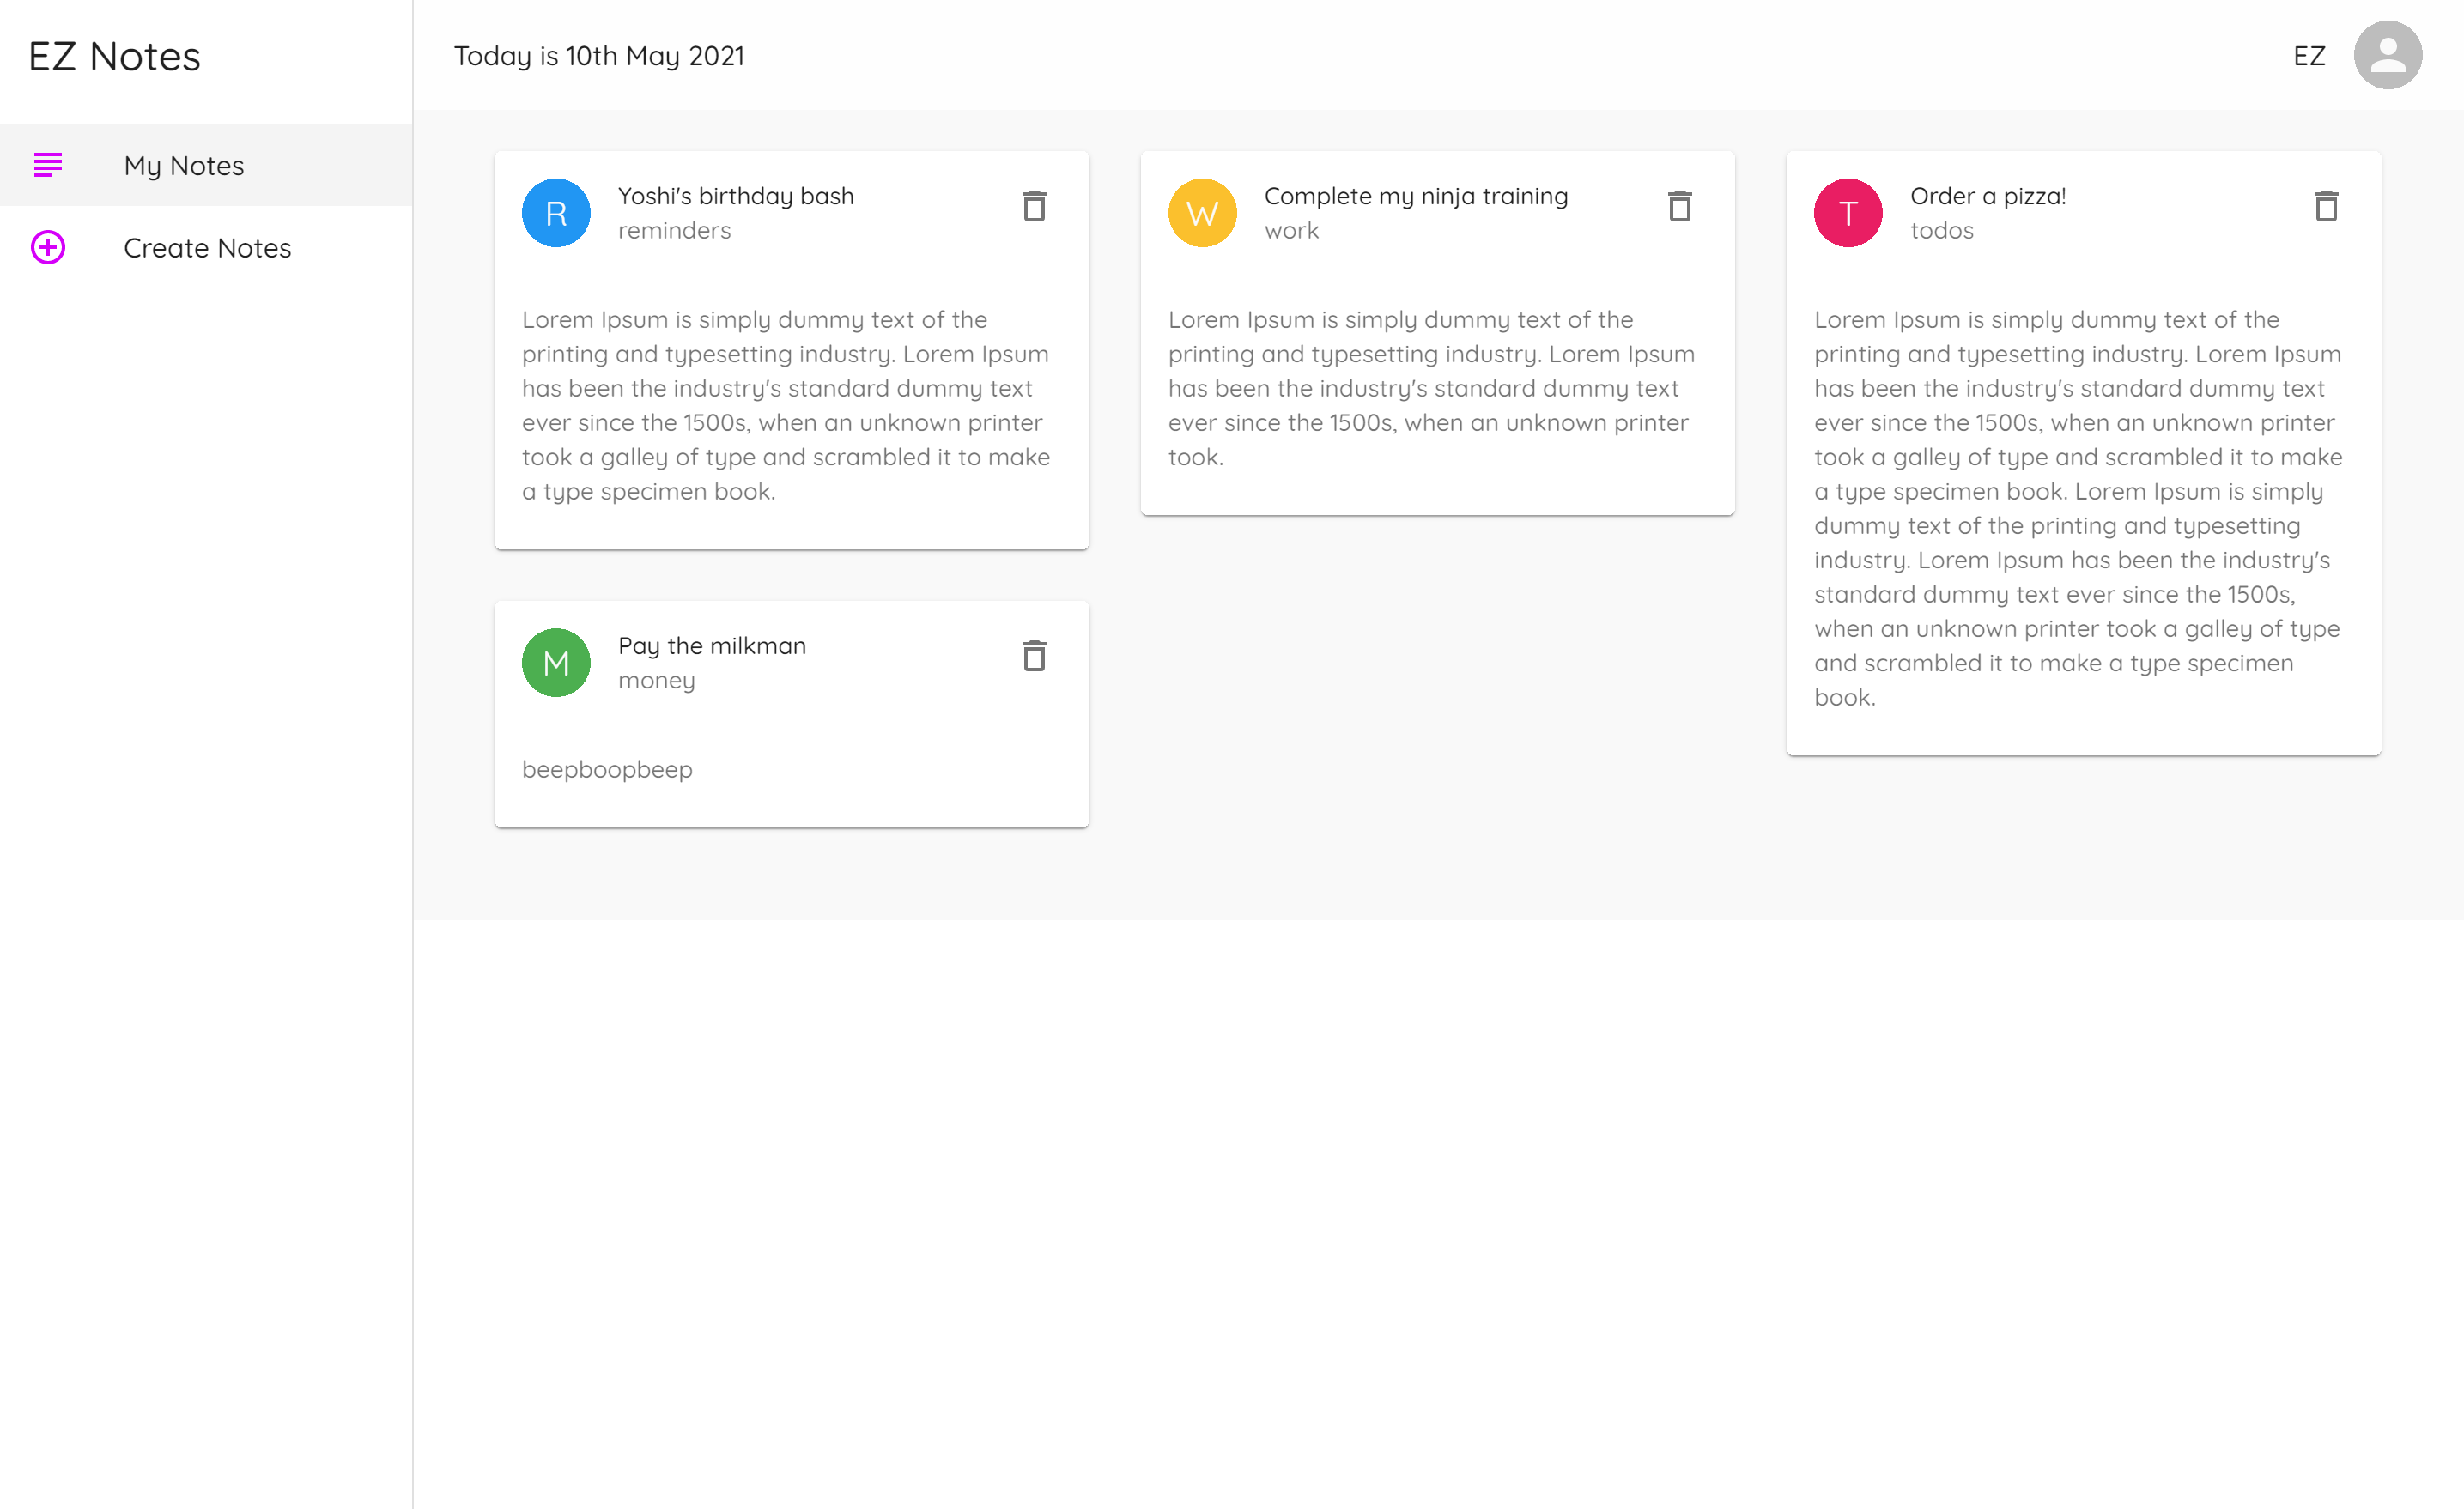The width and height of the screenshot is (2464, 1509).
Task: Click the blue R reminders badge
Action: tap(556, 212)
